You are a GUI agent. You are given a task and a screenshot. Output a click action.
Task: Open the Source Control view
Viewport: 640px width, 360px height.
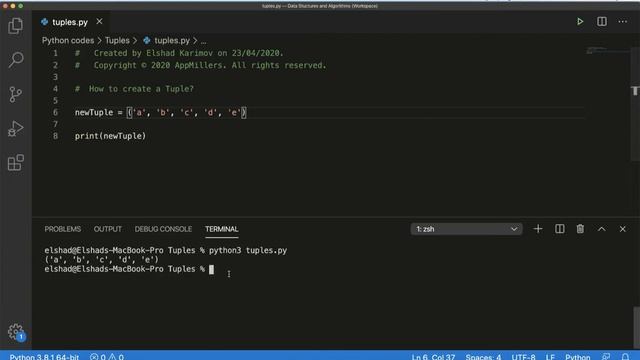16,94
